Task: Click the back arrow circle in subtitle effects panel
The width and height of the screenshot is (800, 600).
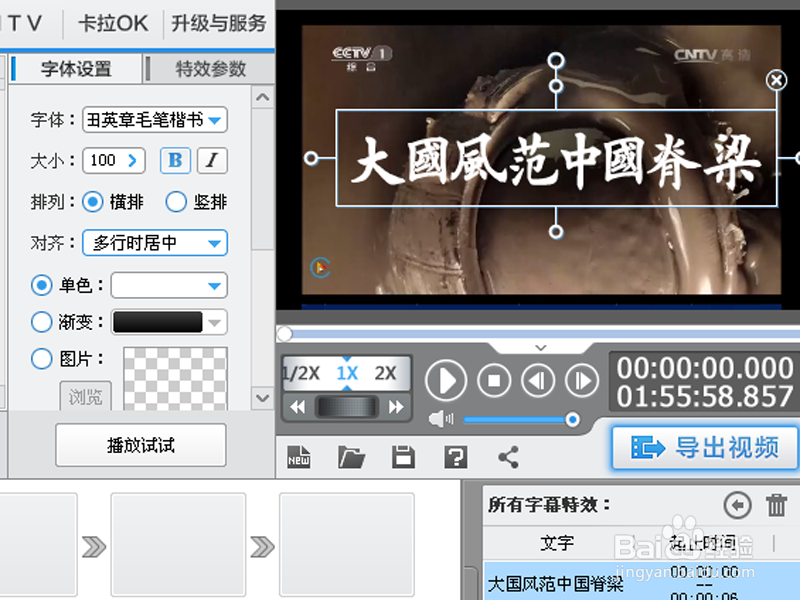Action: pyautogui.click(x=737, y=505)
